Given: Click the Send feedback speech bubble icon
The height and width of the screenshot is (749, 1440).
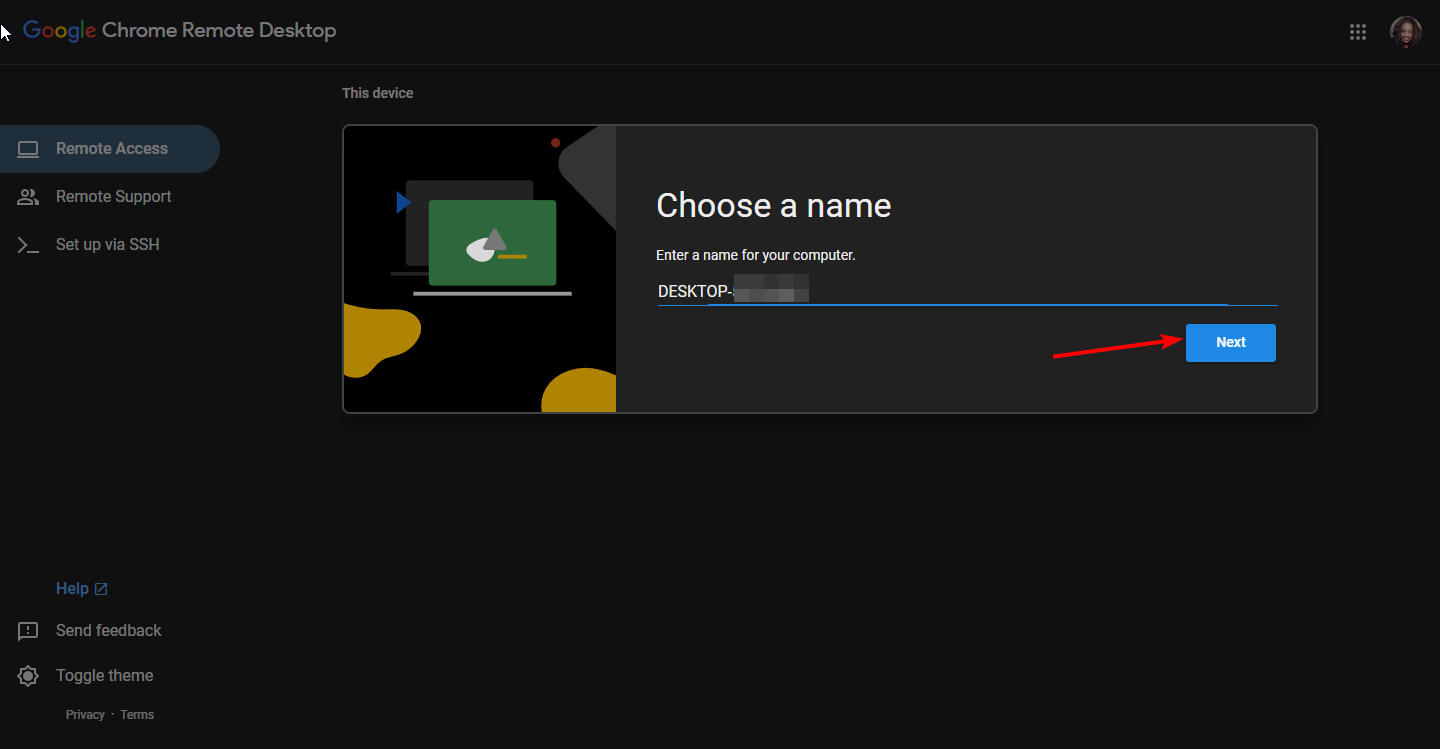Looking at the screenshot, I should pyautogui.click(x=28, y=631).
